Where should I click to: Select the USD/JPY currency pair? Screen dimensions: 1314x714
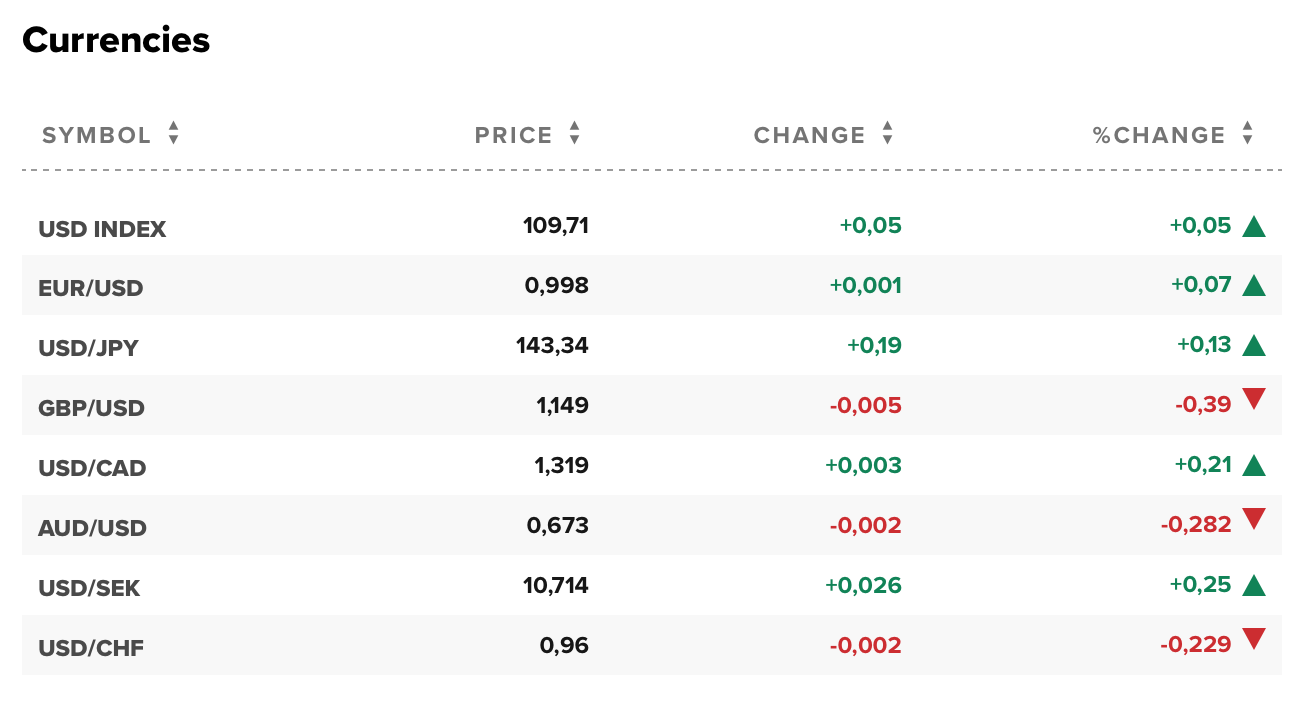click(x=88, y=348)
